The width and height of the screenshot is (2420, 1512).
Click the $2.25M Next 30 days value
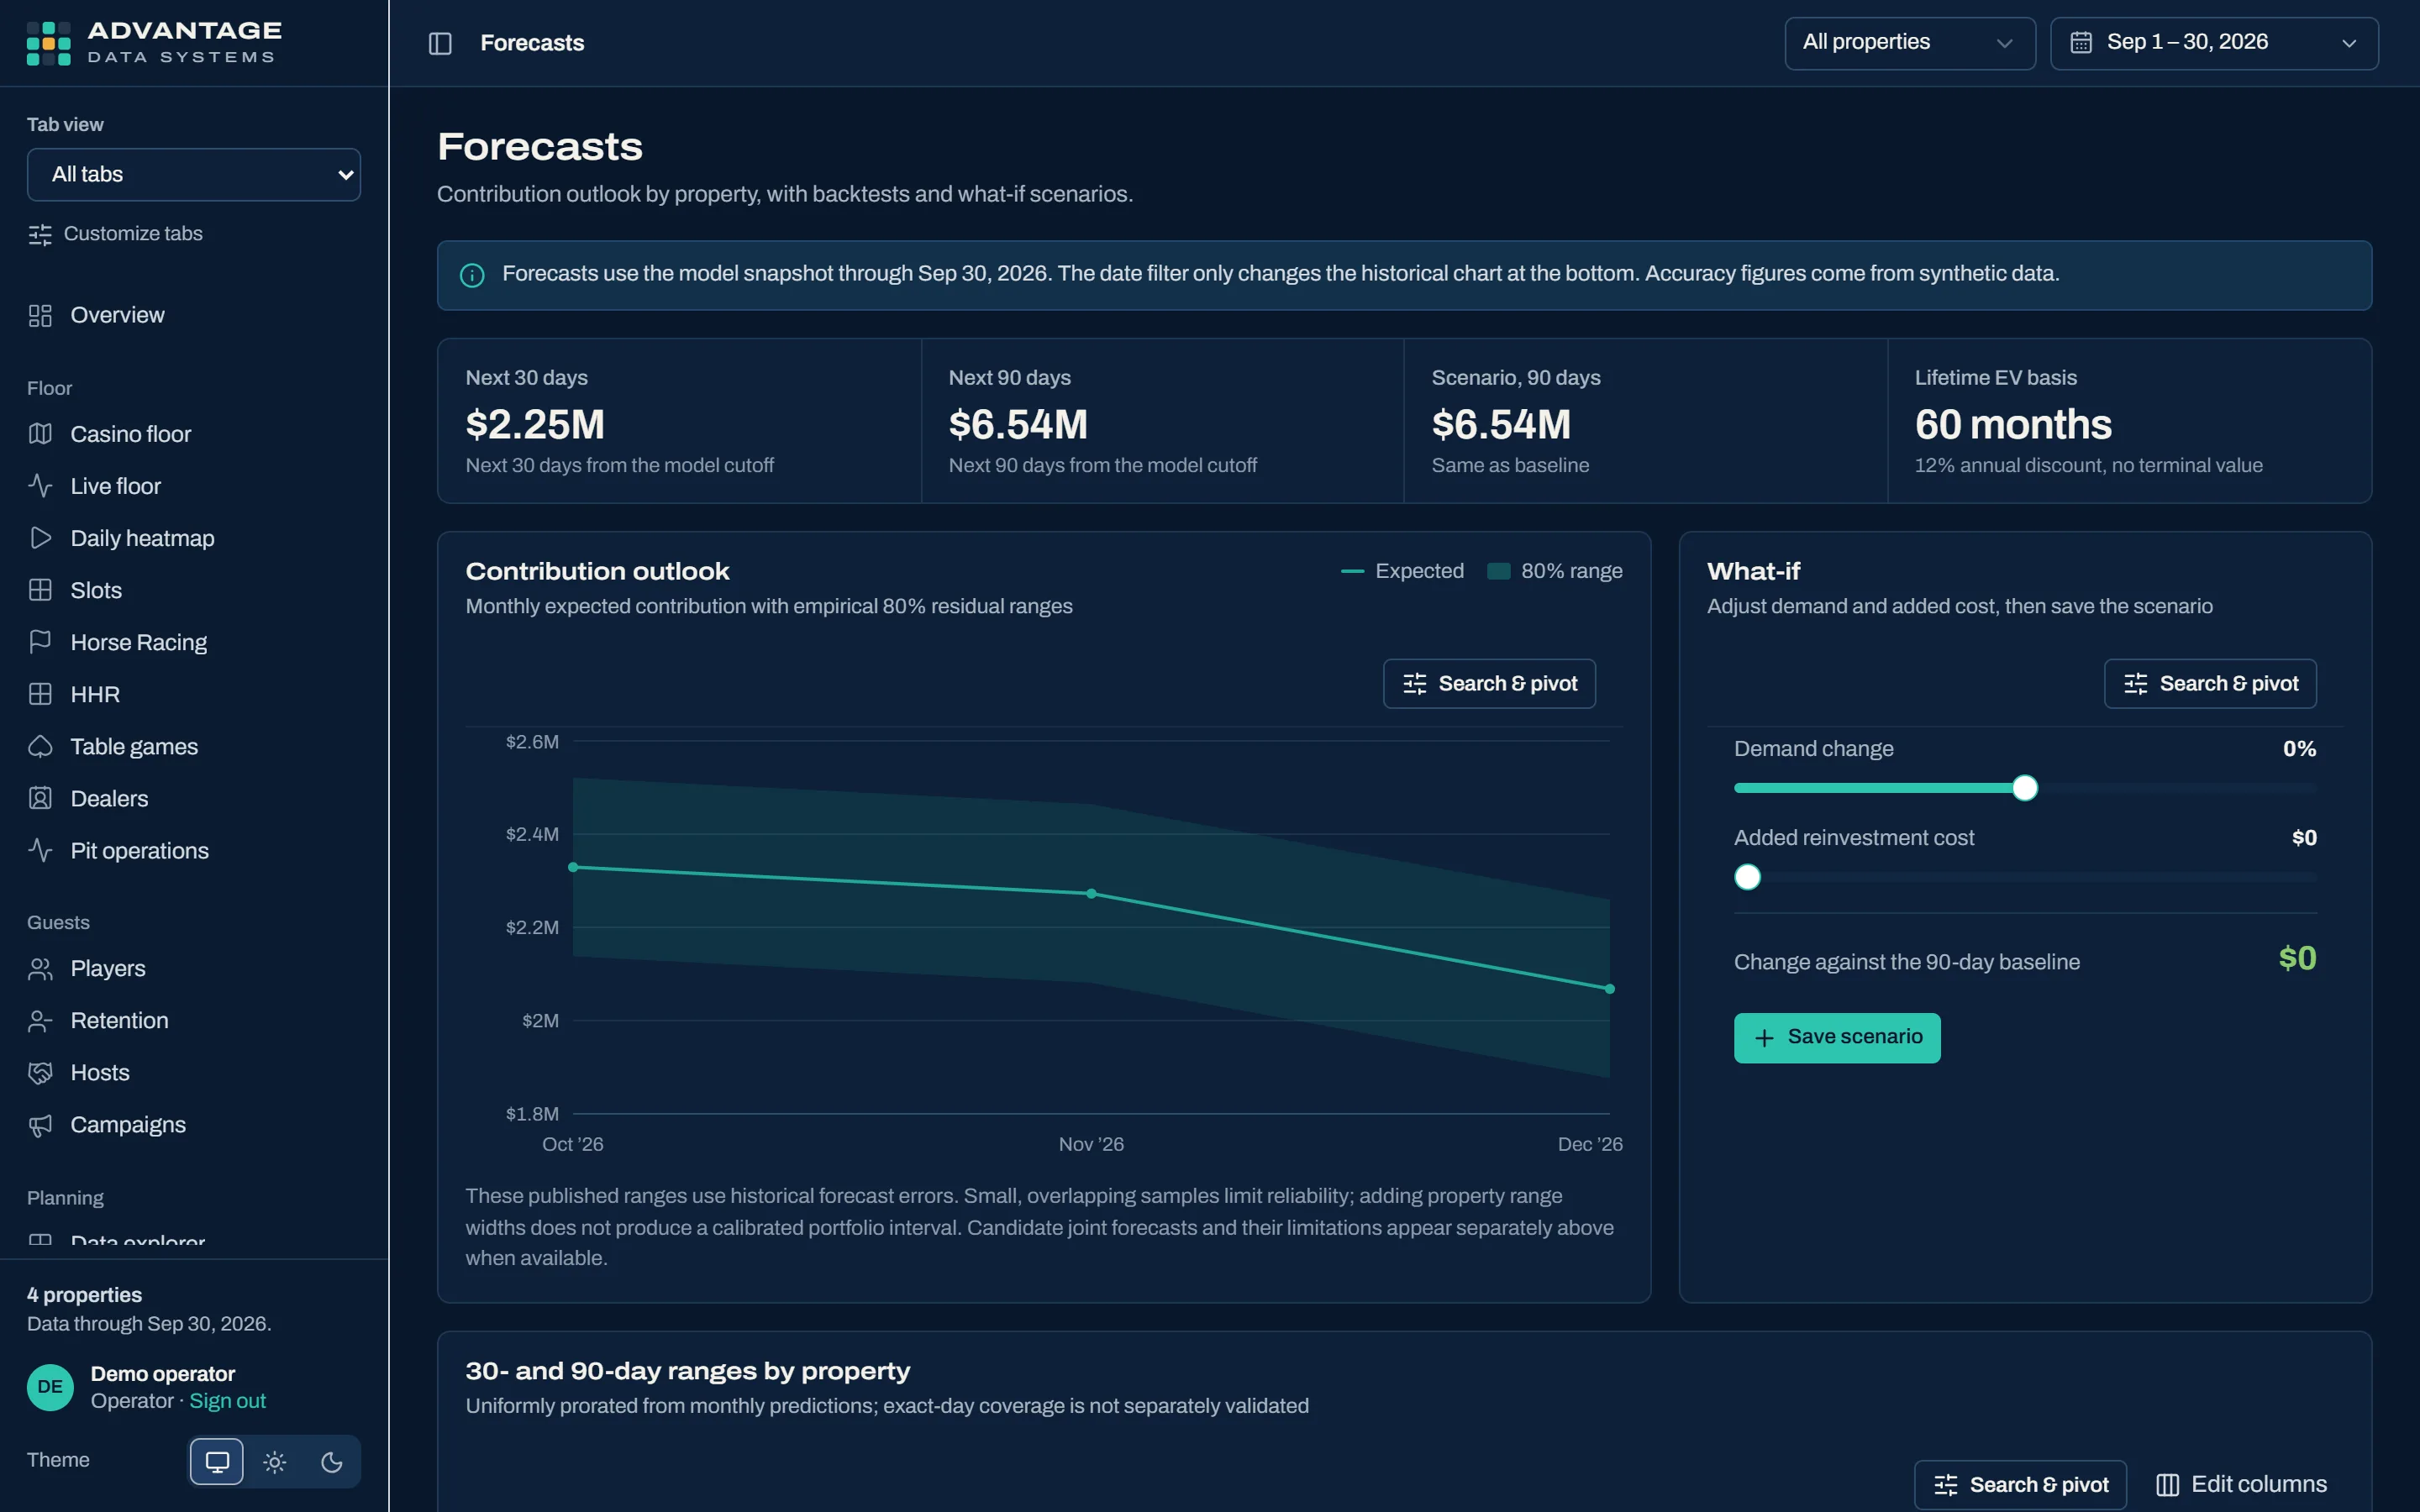(535, 425)
